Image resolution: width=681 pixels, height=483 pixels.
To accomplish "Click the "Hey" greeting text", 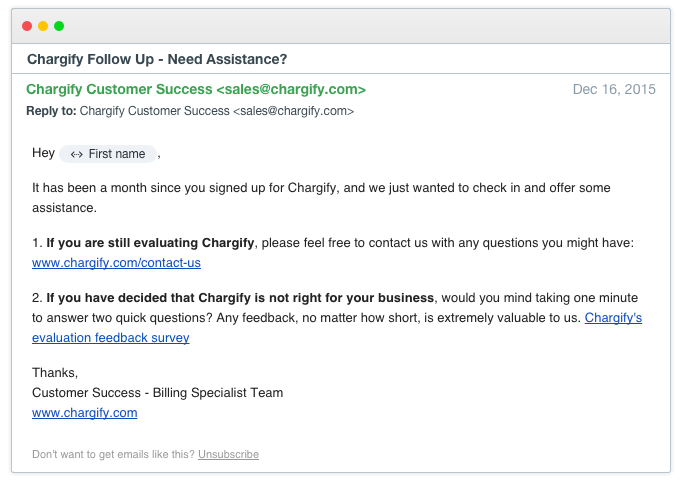I will click(43, 153).
